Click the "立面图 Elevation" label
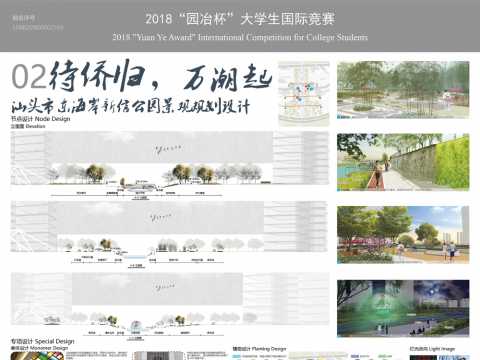This screenshot has height=360, width=480. pos(28,126)
